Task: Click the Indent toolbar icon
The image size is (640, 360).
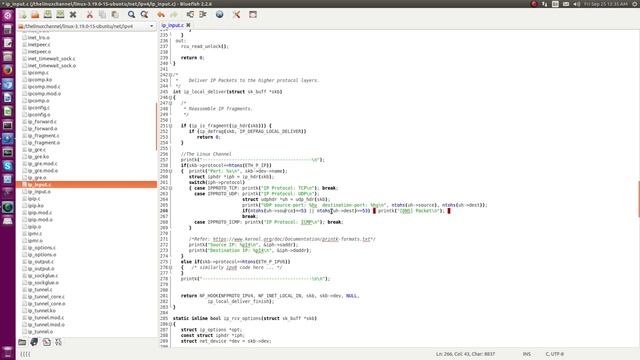Action: click(x=203, y=15)
